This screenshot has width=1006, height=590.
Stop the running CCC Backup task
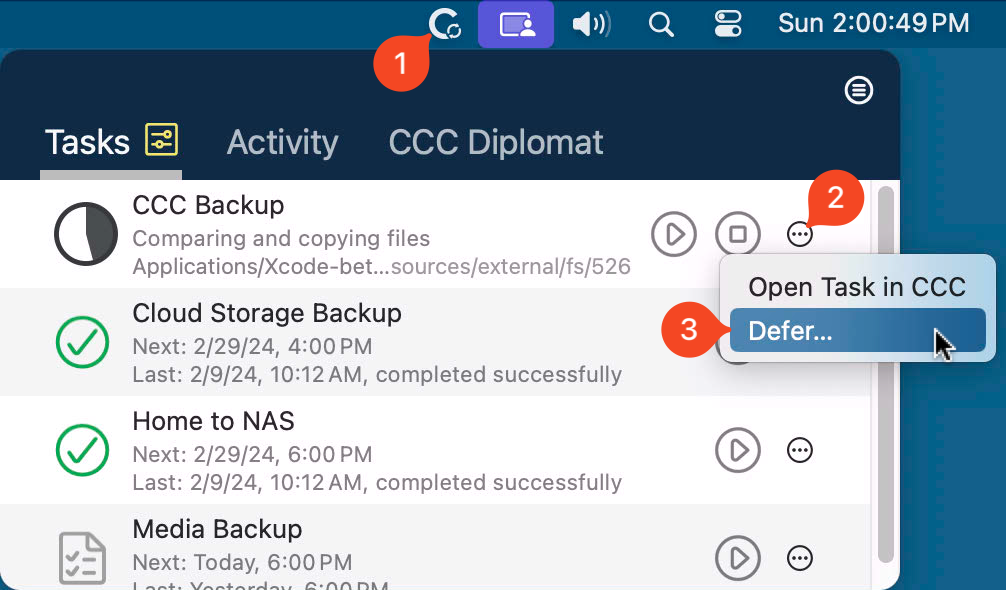(x=738, y=234)
